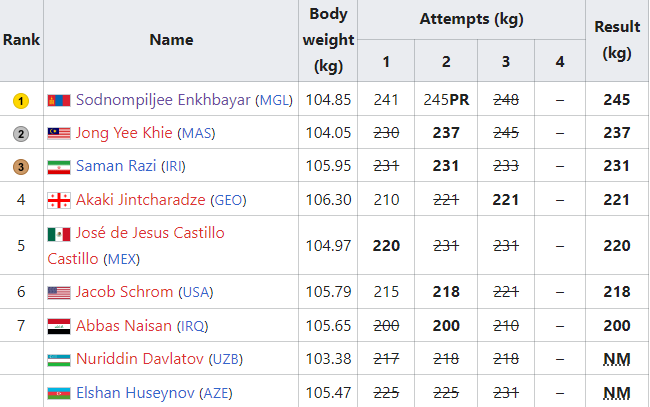This screenshot has height=407, width=650.
Task: Click the Mongolia flag icon
Action: click(58, 101)
